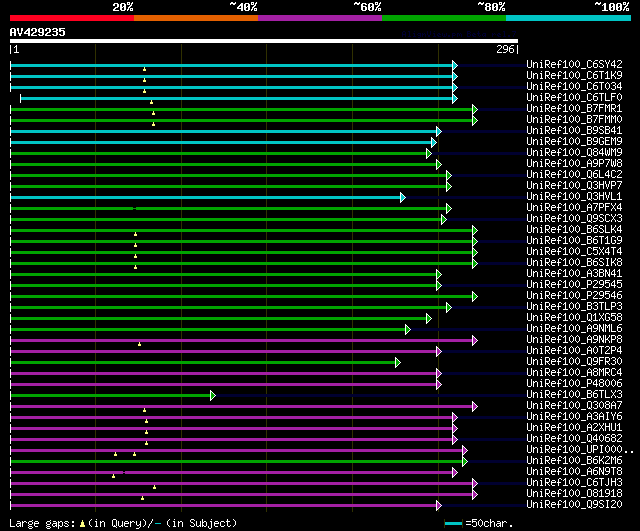Click the yellow gap icon in legend
This screenshot has width=640, height=531.
point(82,523)
